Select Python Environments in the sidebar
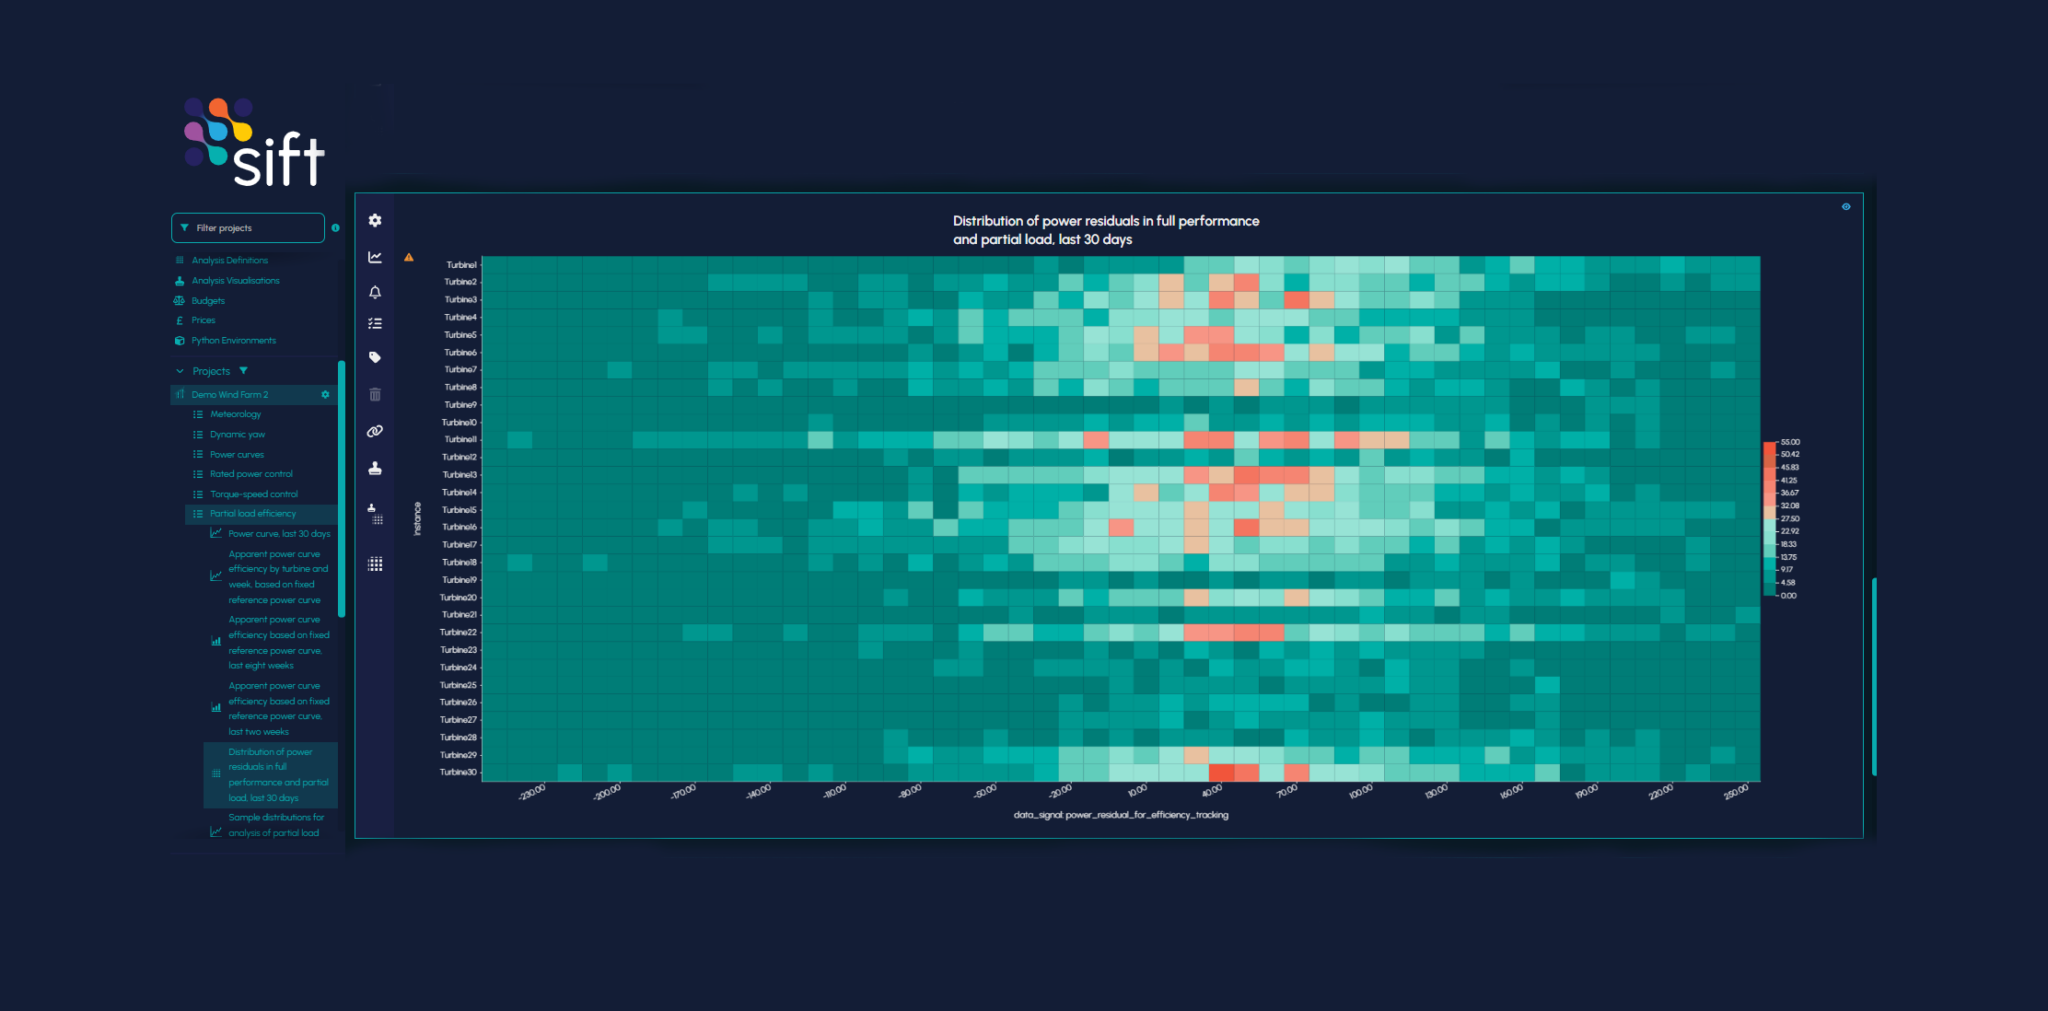This screenshot has height=1011, width=2048. (233, 340)
